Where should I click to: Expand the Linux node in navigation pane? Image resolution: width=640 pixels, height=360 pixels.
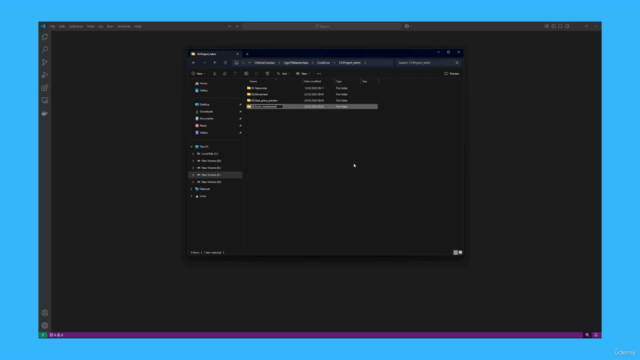click(x=191, y=196)
